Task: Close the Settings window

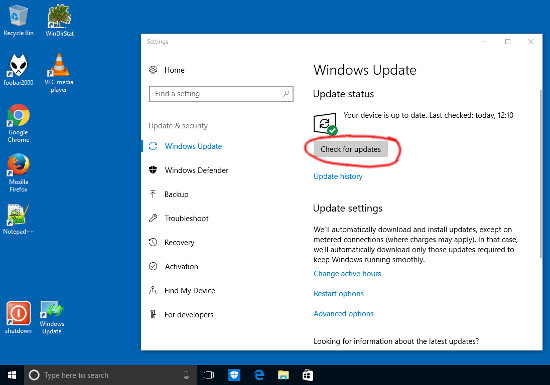Action: [x=531, y=42]
